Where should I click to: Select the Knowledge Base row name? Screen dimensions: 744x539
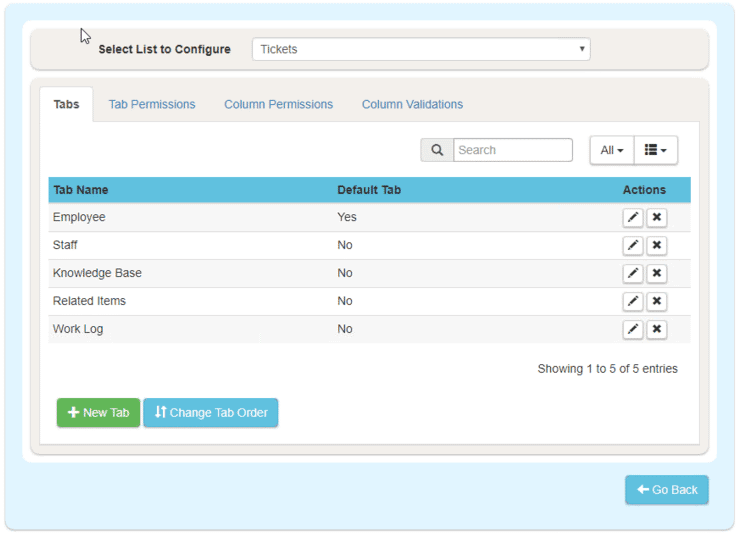tap(97, 273)
